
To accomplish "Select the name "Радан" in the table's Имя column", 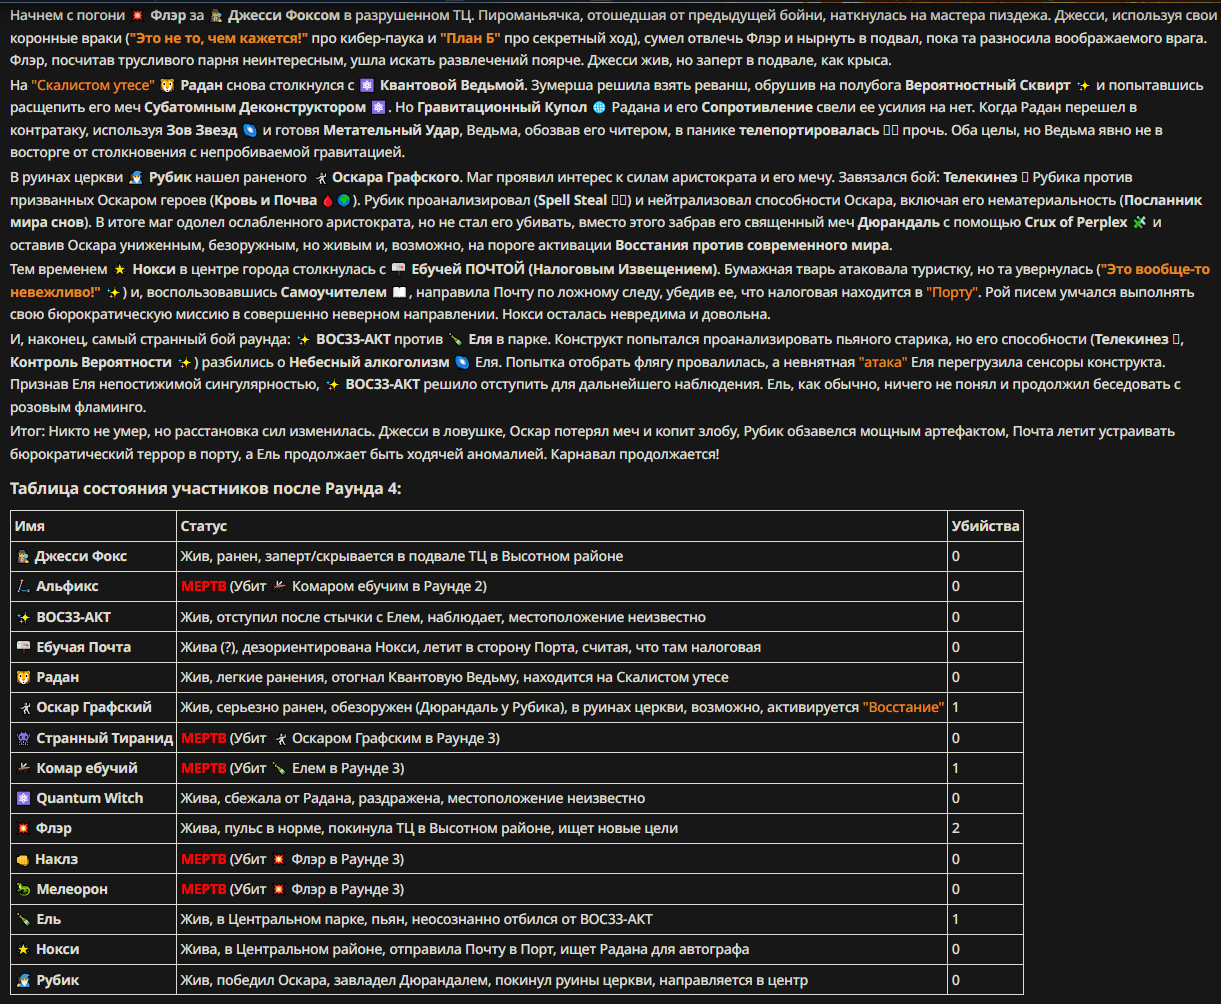I will coord(58,677).
